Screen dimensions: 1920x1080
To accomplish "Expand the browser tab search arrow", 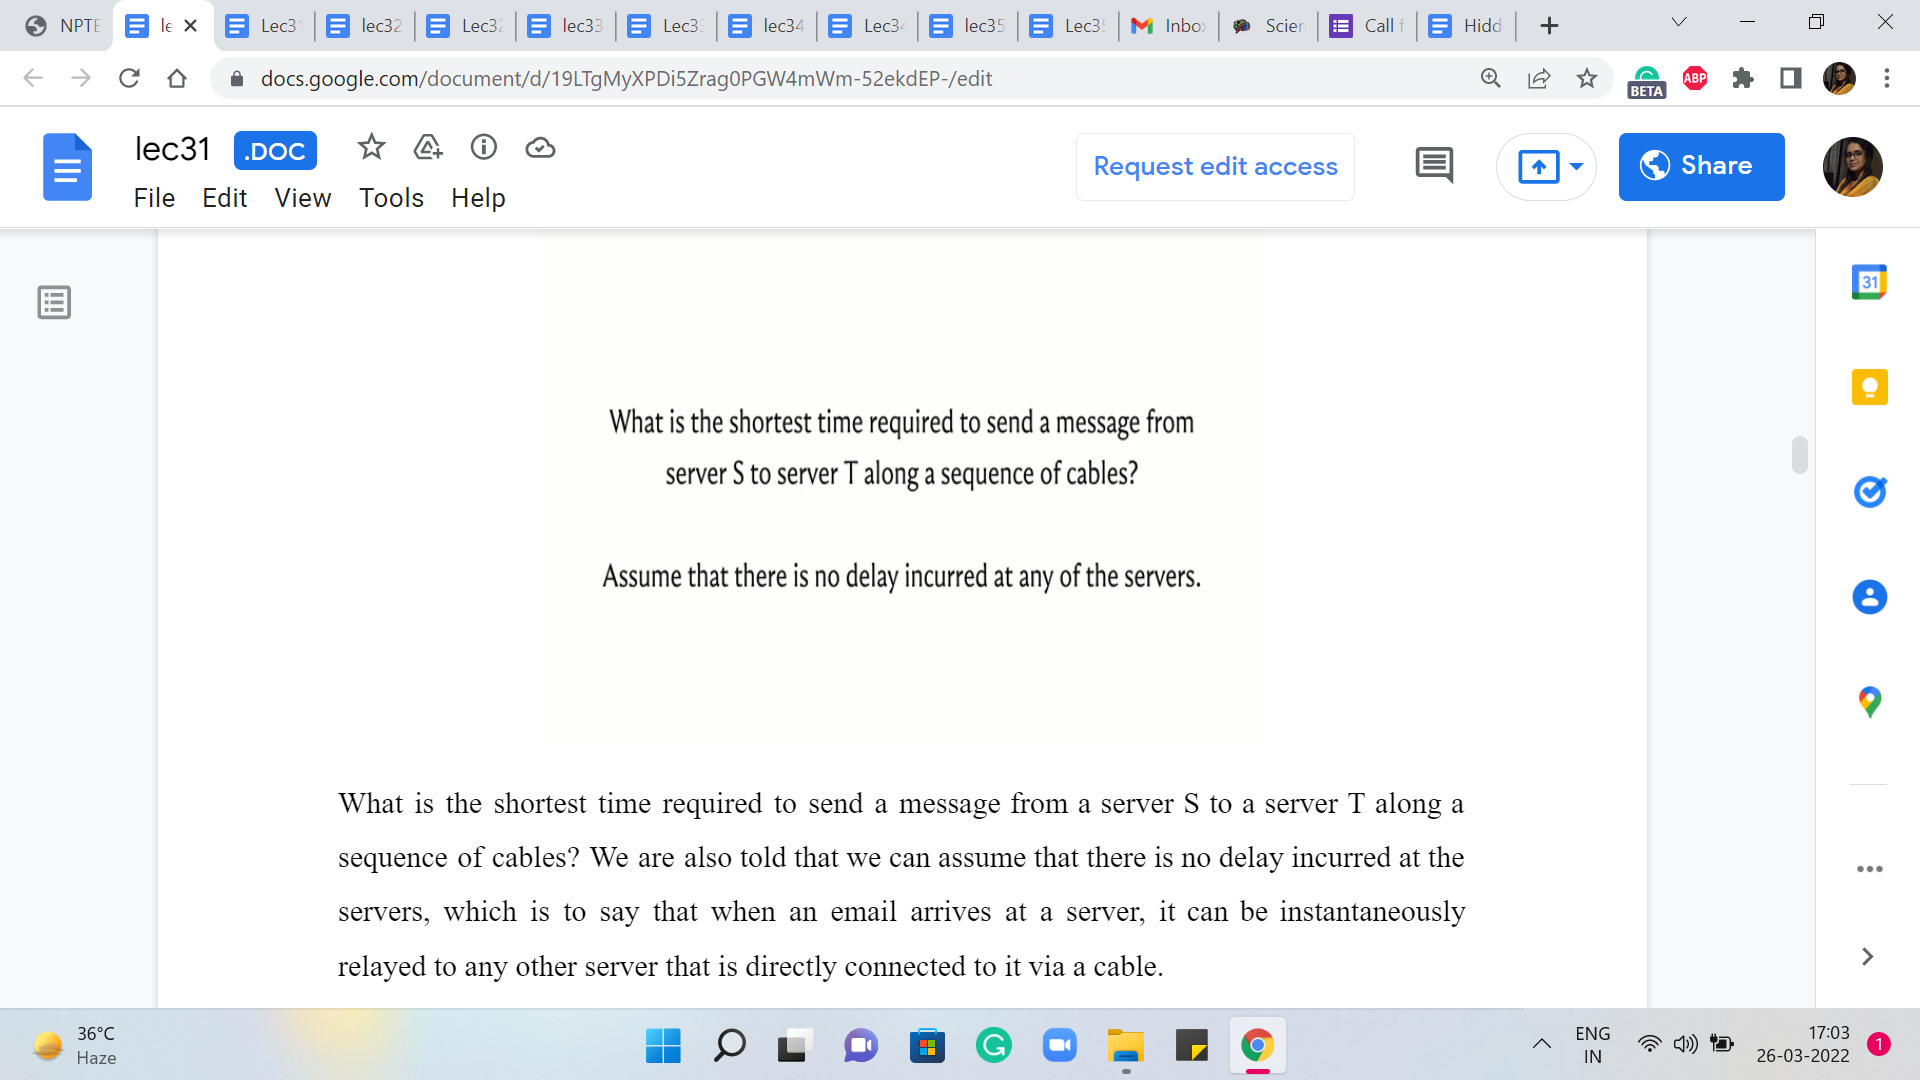I will 1679,22.
